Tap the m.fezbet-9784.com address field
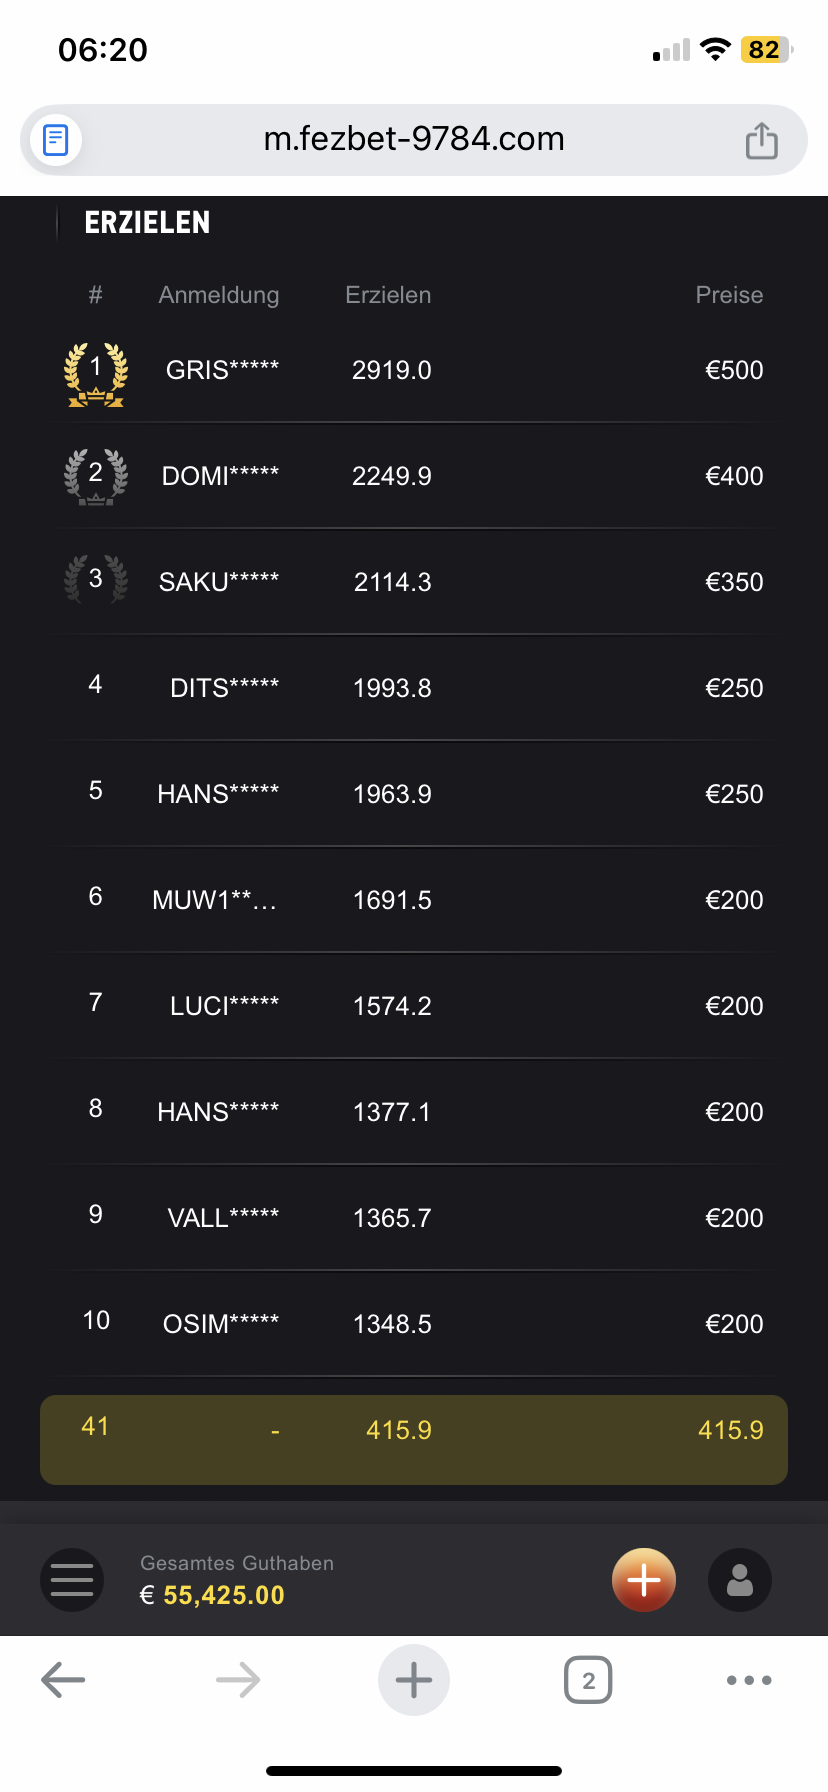The height and width of the screenshot is (1792, 828). click(414, 139)
